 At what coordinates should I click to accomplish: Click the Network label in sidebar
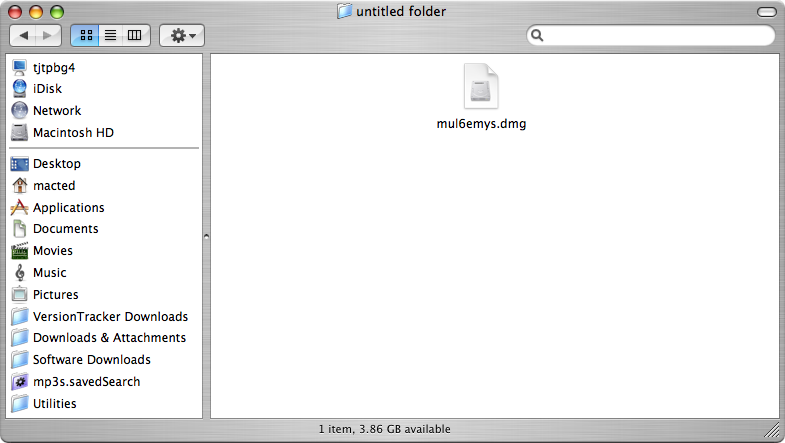coord(57,111)
